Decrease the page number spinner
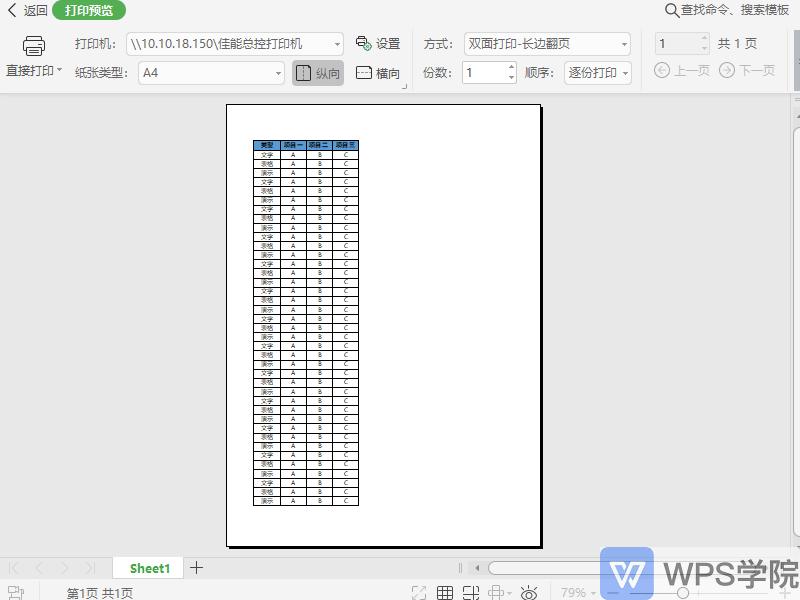This screenshot has width=800, height=600. (704, 49)
